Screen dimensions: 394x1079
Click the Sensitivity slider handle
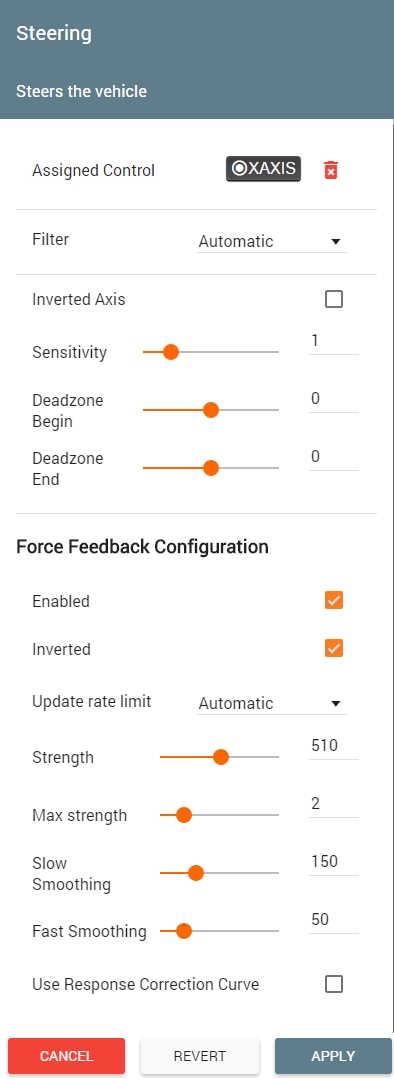click(x=171, y=352)
